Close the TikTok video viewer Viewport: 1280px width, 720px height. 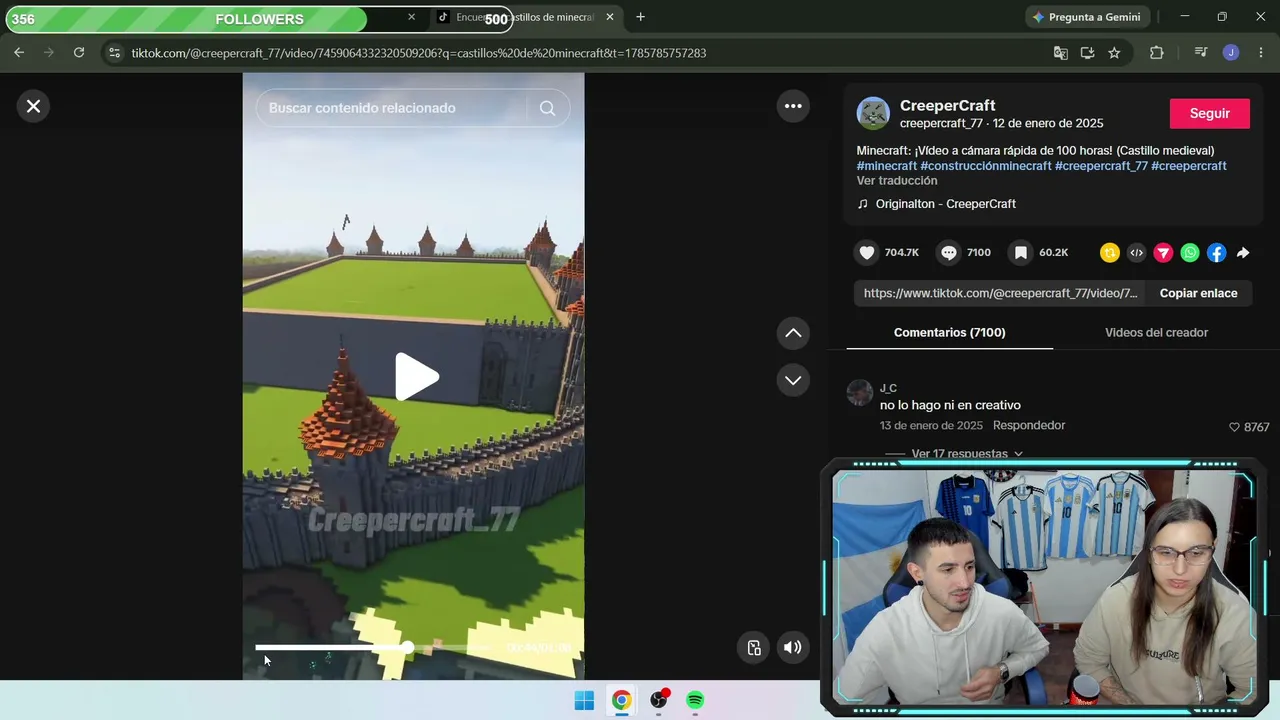tap(33, 106)
